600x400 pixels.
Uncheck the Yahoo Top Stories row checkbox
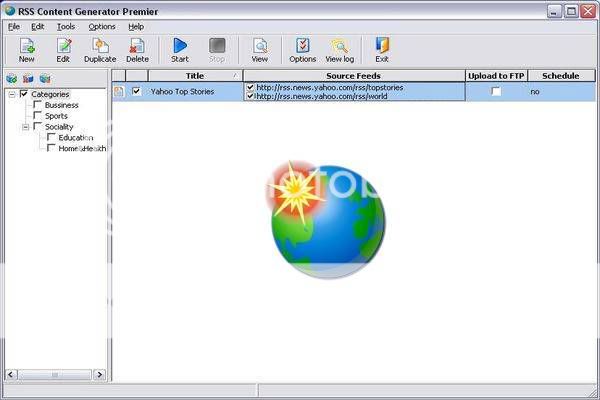click(136, 91)
